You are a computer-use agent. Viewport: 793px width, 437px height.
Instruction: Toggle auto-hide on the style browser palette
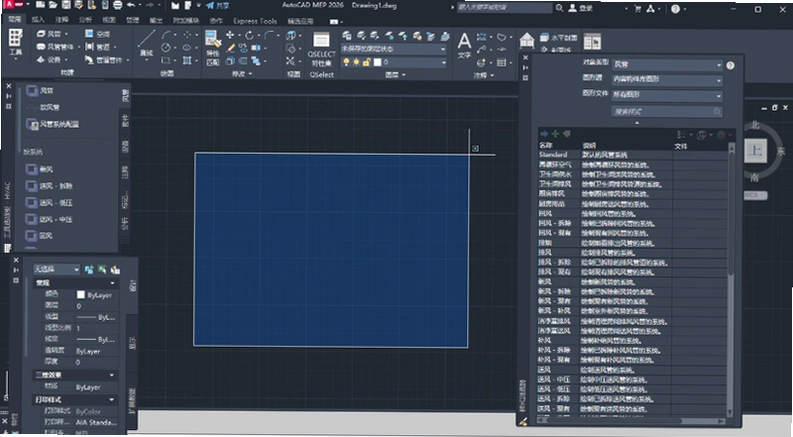click(x=525, y=67)
